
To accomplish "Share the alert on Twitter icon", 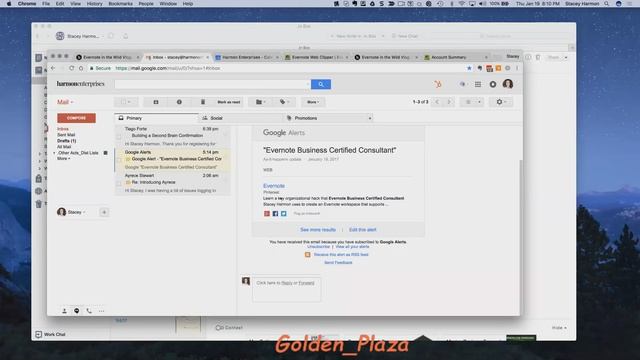I will (x=283, y=213).
